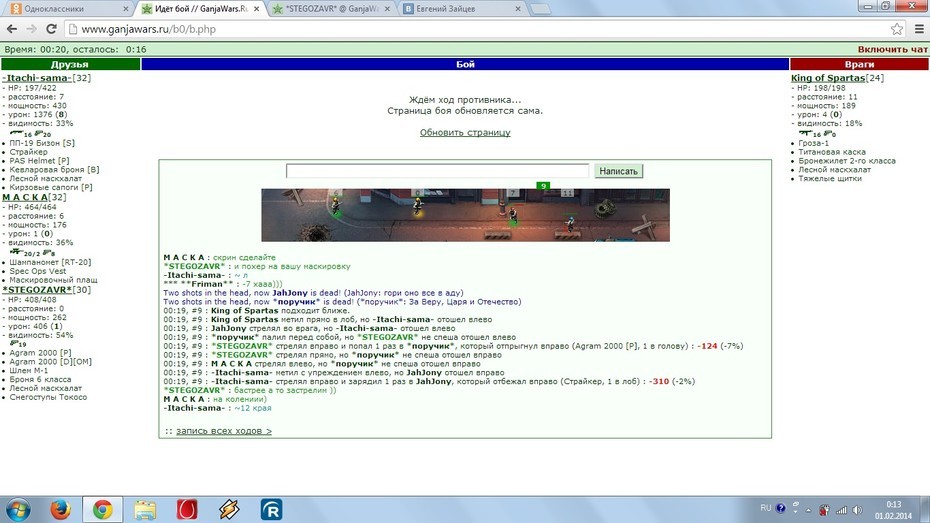Image resolution: width=930 pixels, height=523 pixels.
Task: Switch to the *STEGOZAVR* GanjaWars tab
Action: point(332,9)
